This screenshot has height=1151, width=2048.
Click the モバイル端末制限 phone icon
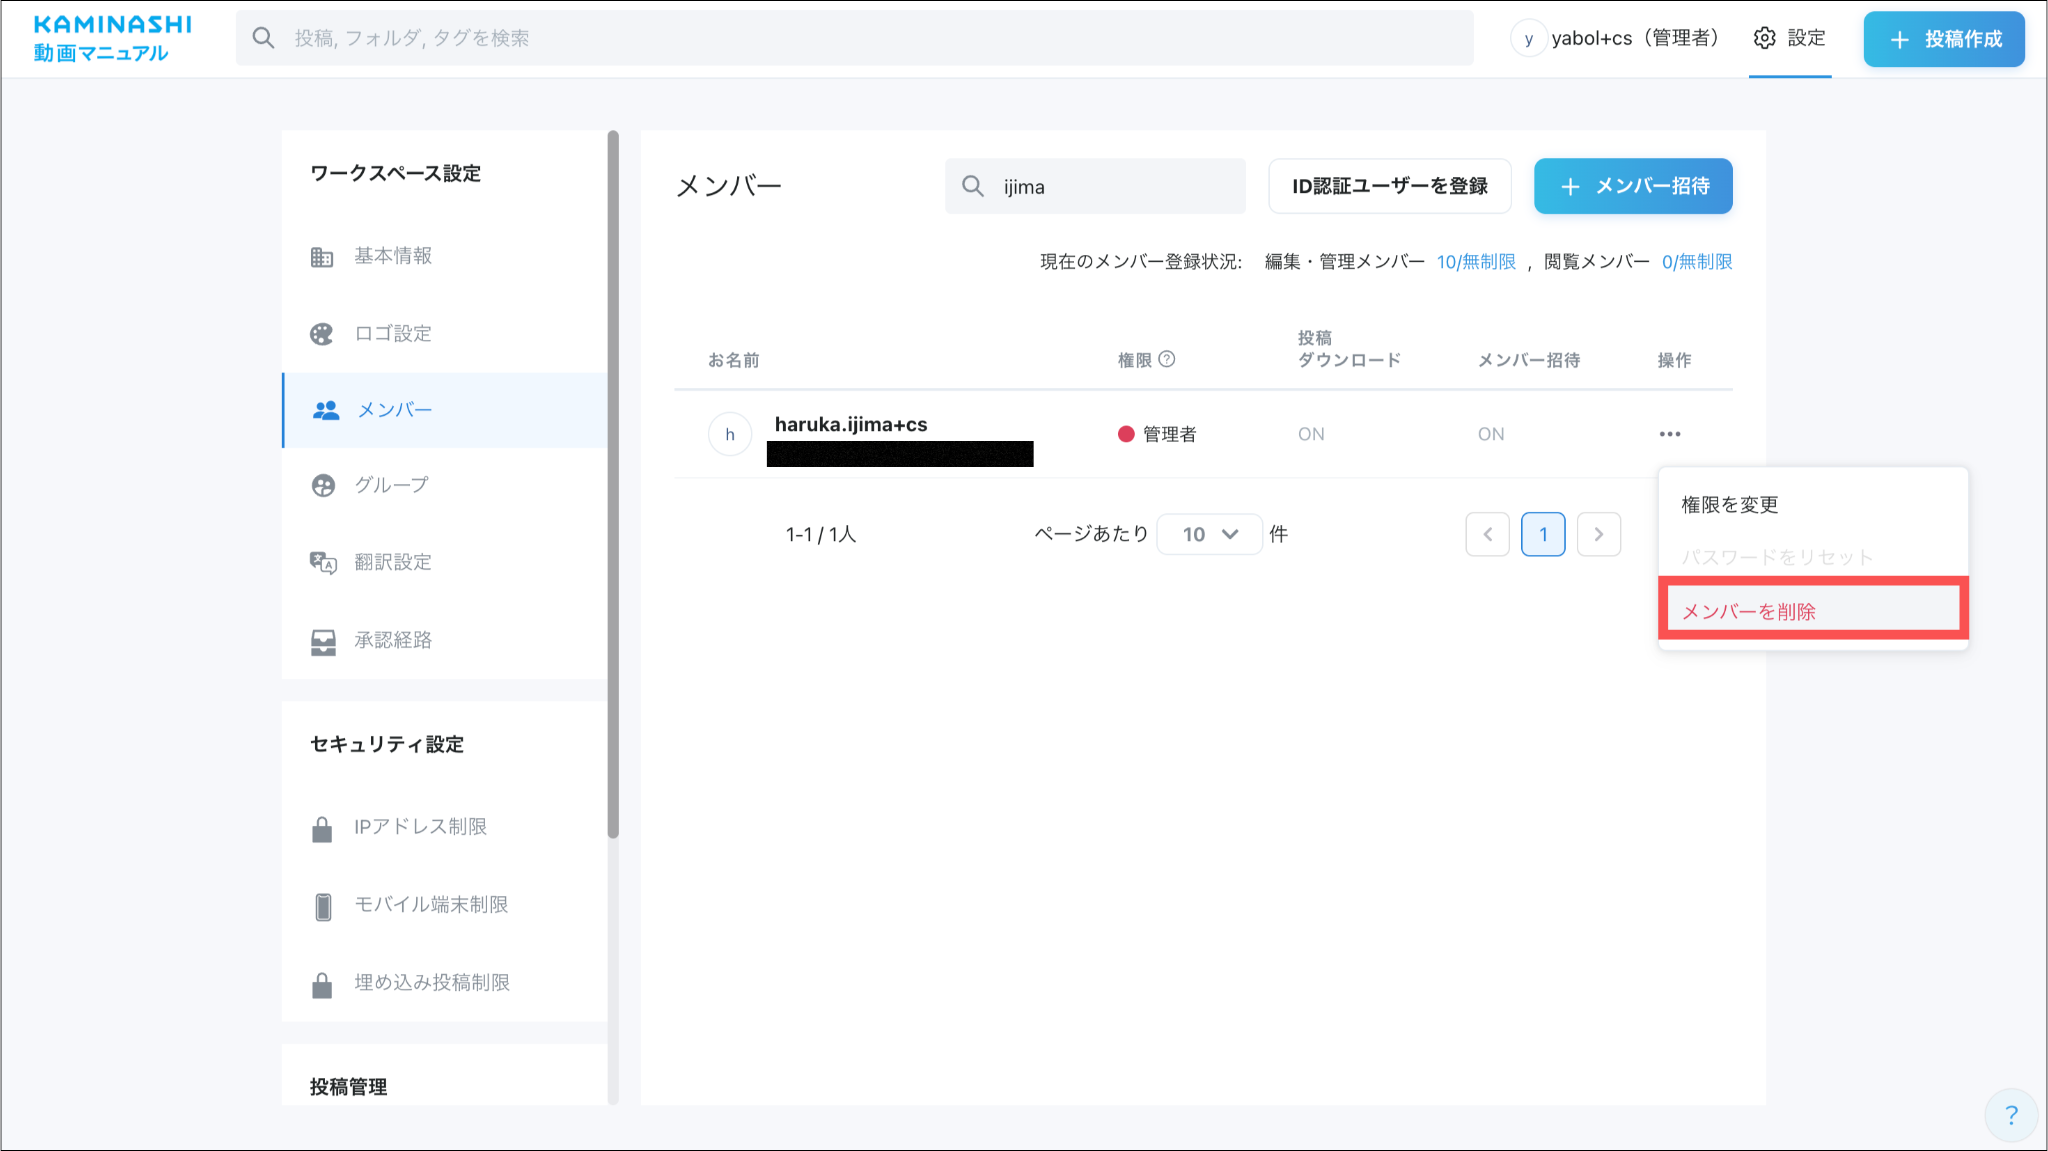pyautogui.click(x=322, y=906)
